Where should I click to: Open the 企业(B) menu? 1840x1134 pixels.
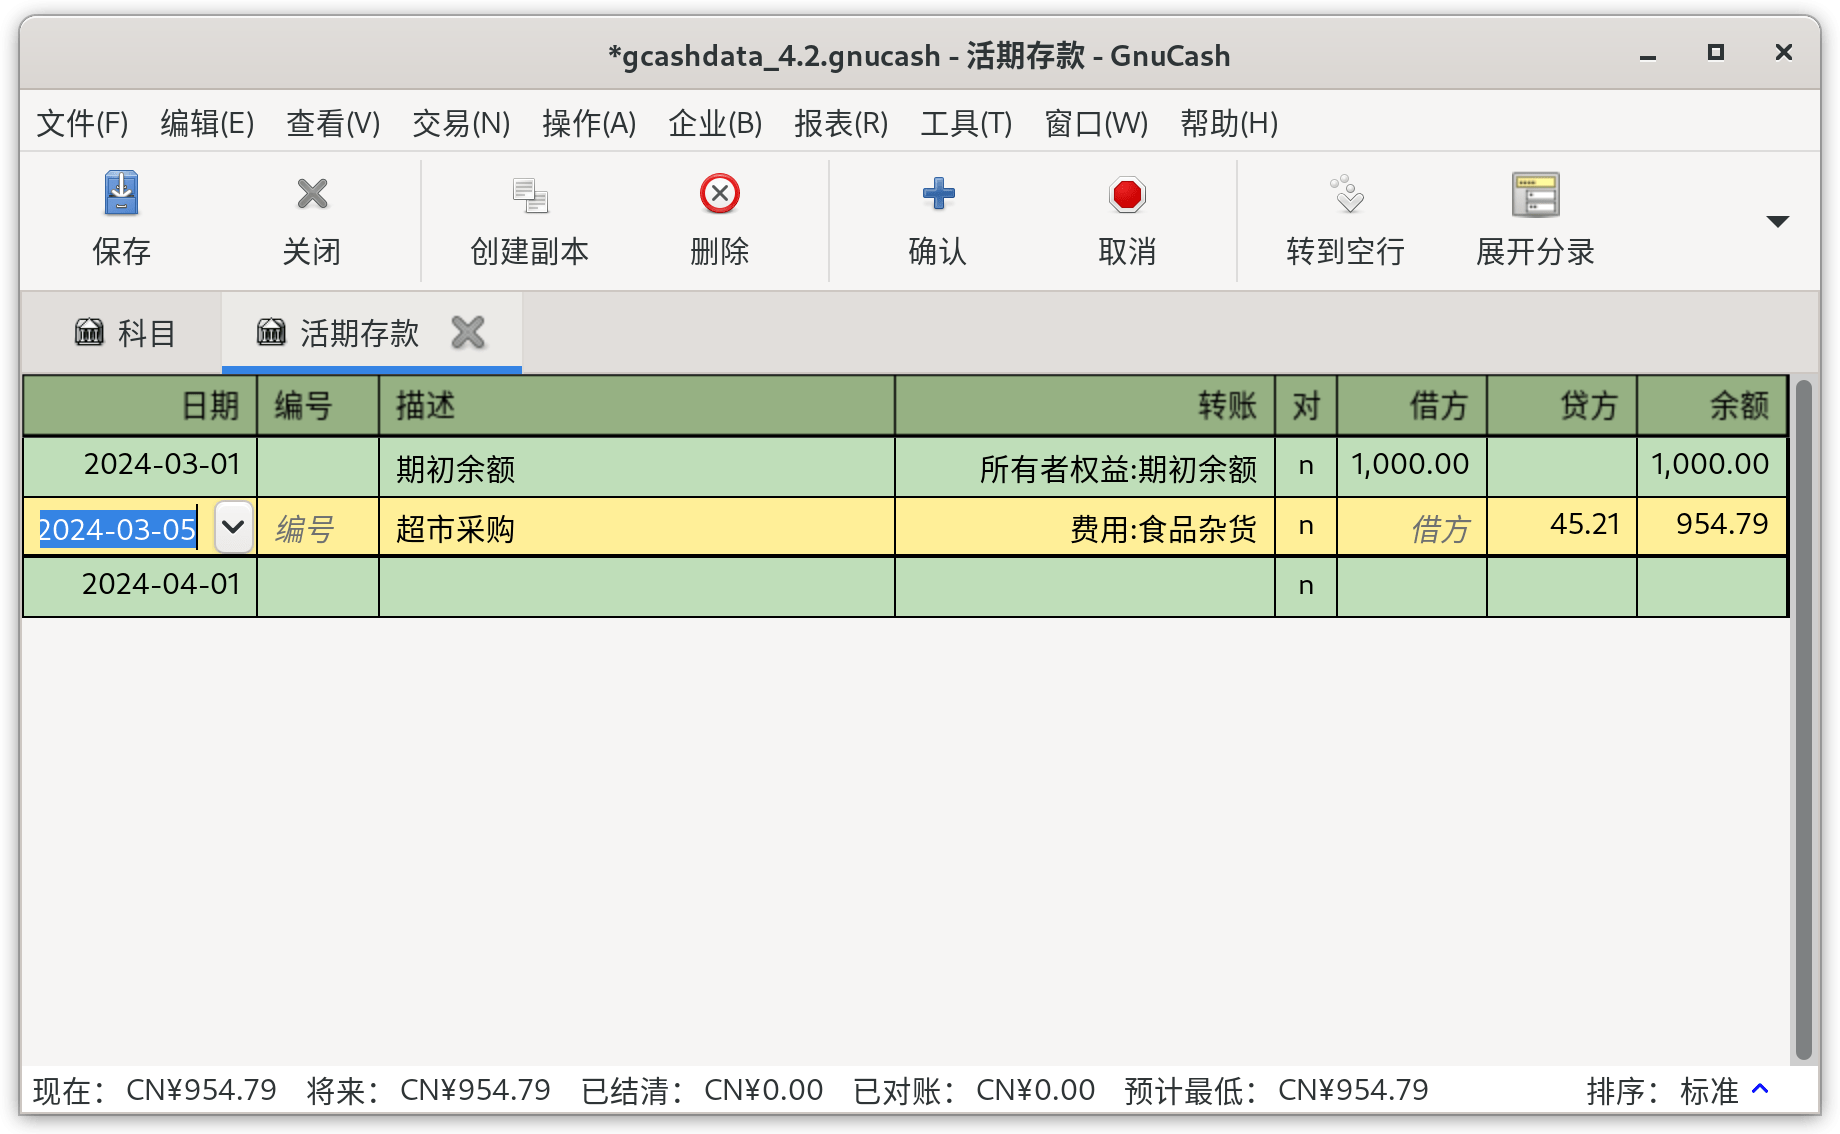click(x=715, y=123)
